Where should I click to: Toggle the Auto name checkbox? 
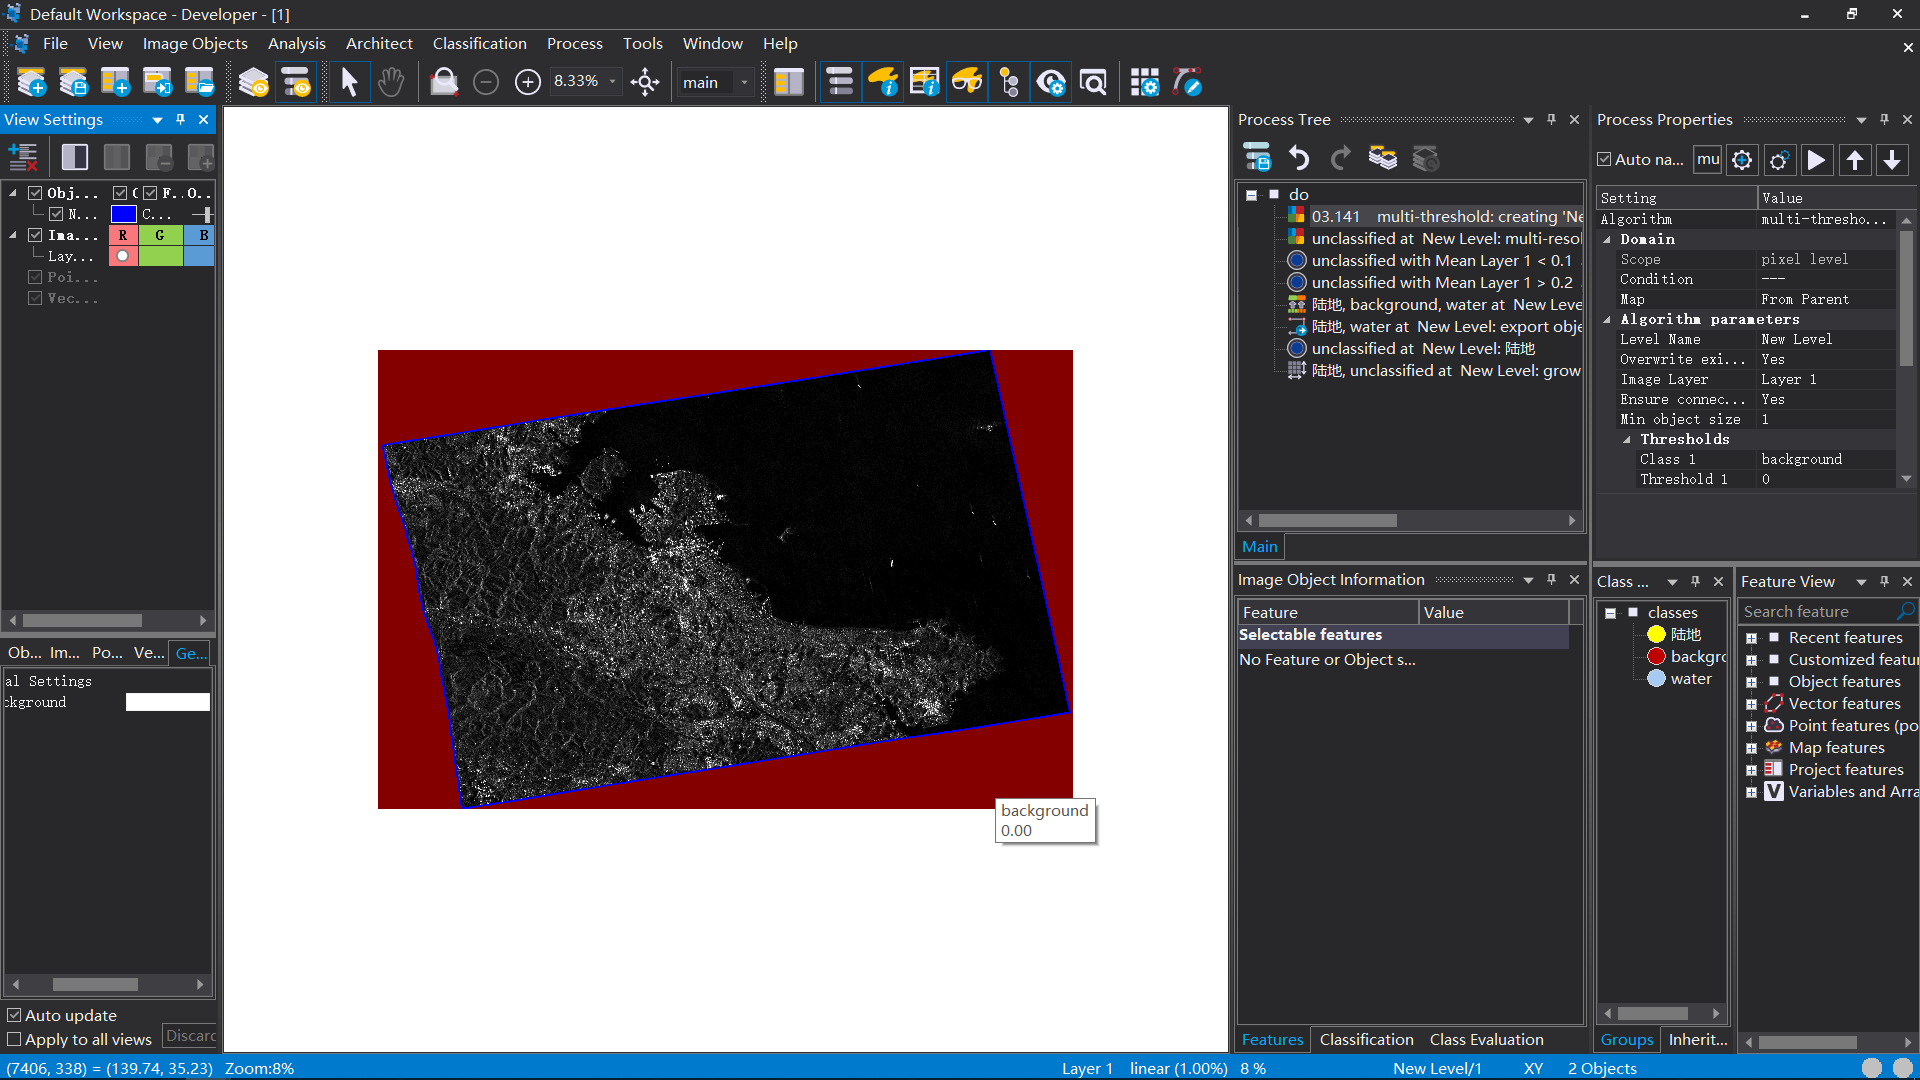point(1605,160)
